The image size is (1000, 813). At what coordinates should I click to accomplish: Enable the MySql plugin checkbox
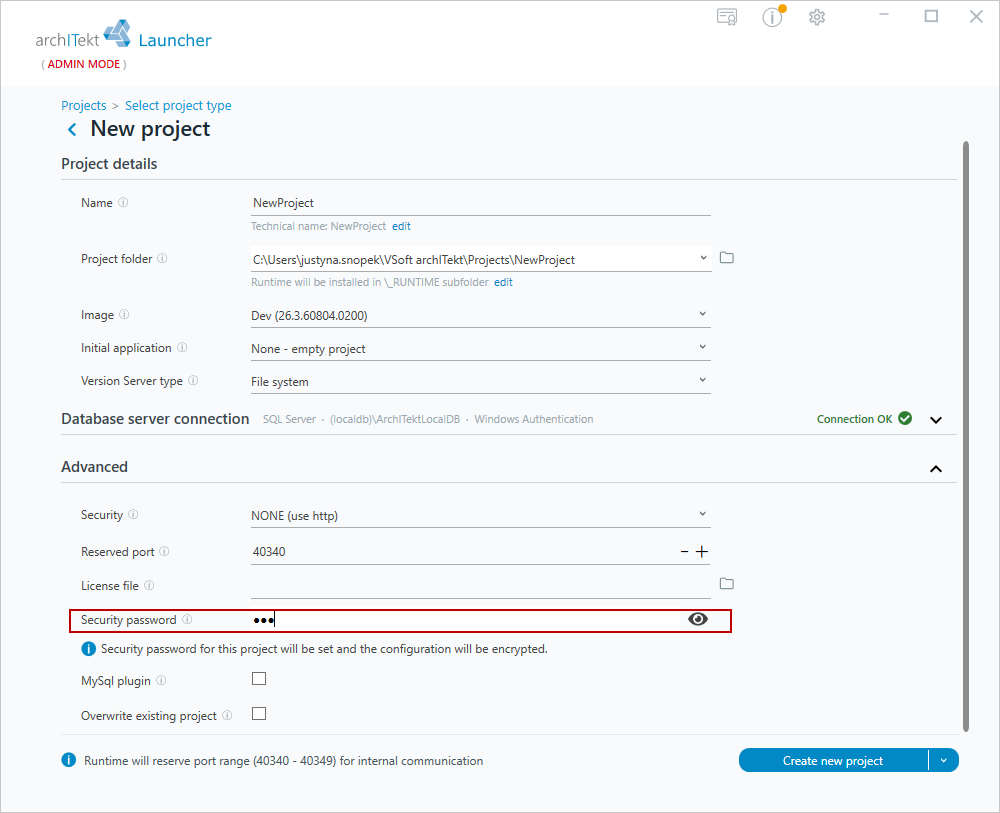click(259, 679)
